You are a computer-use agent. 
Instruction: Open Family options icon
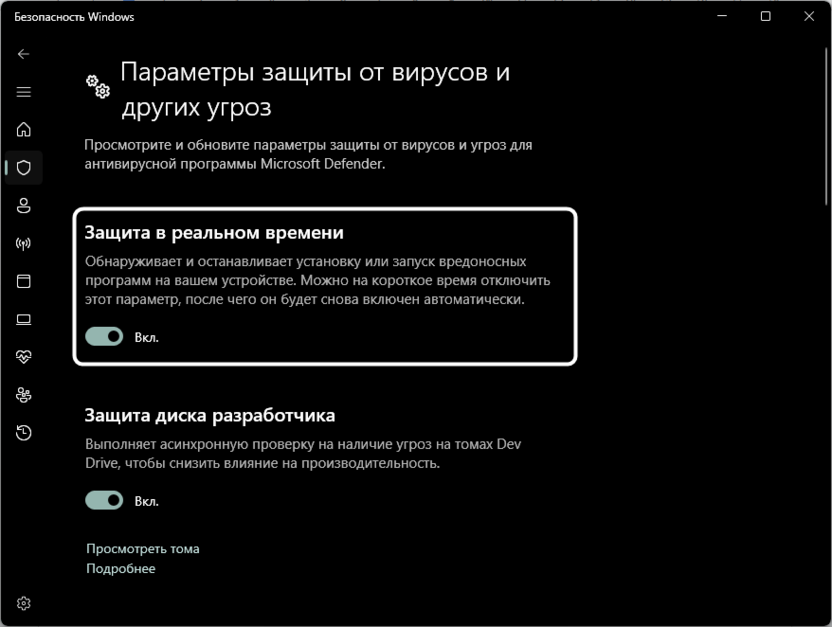23,395
